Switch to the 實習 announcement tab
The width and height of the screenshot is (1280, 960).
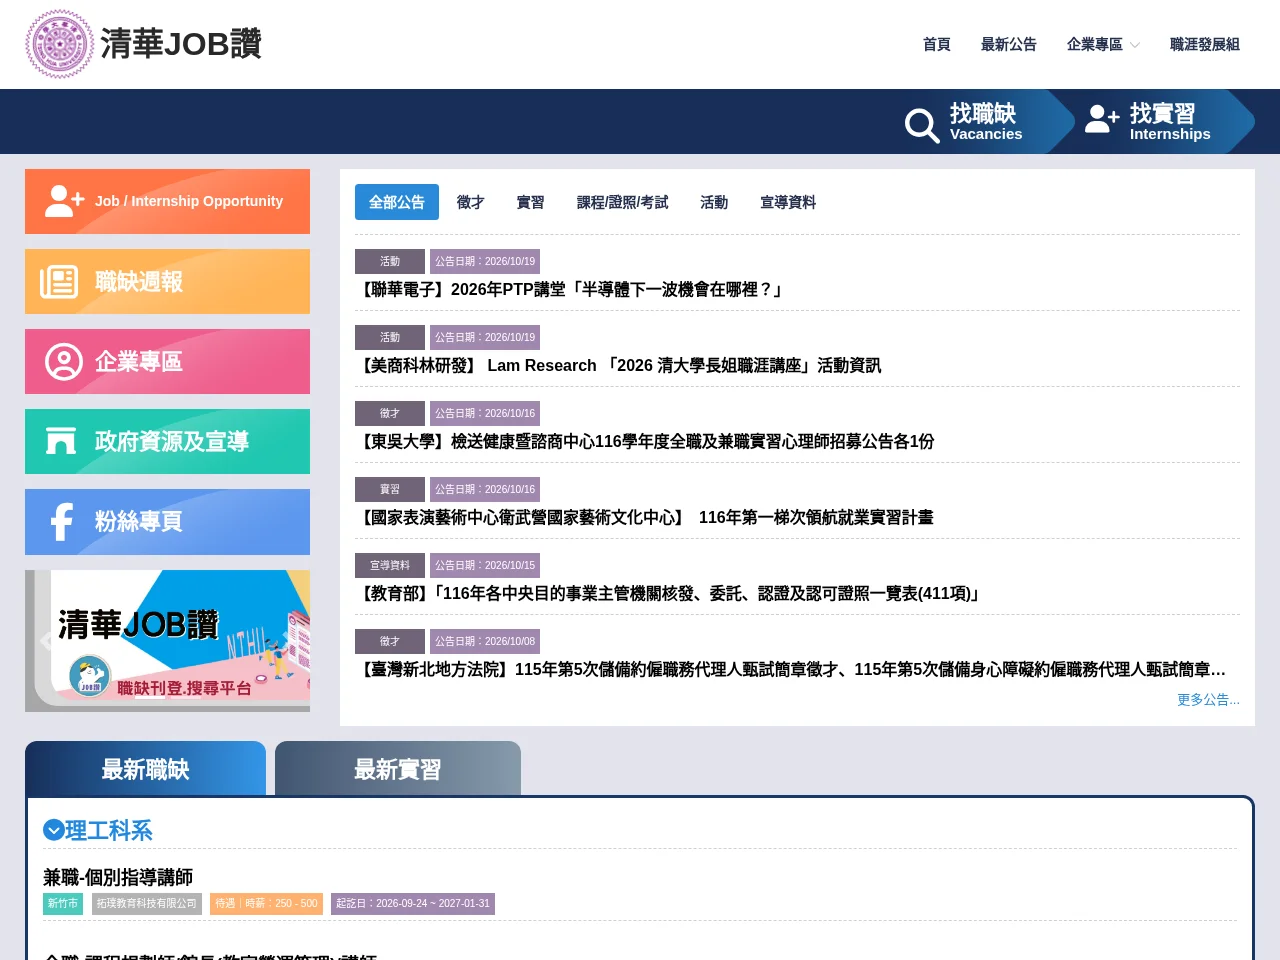tap(531, 202)
